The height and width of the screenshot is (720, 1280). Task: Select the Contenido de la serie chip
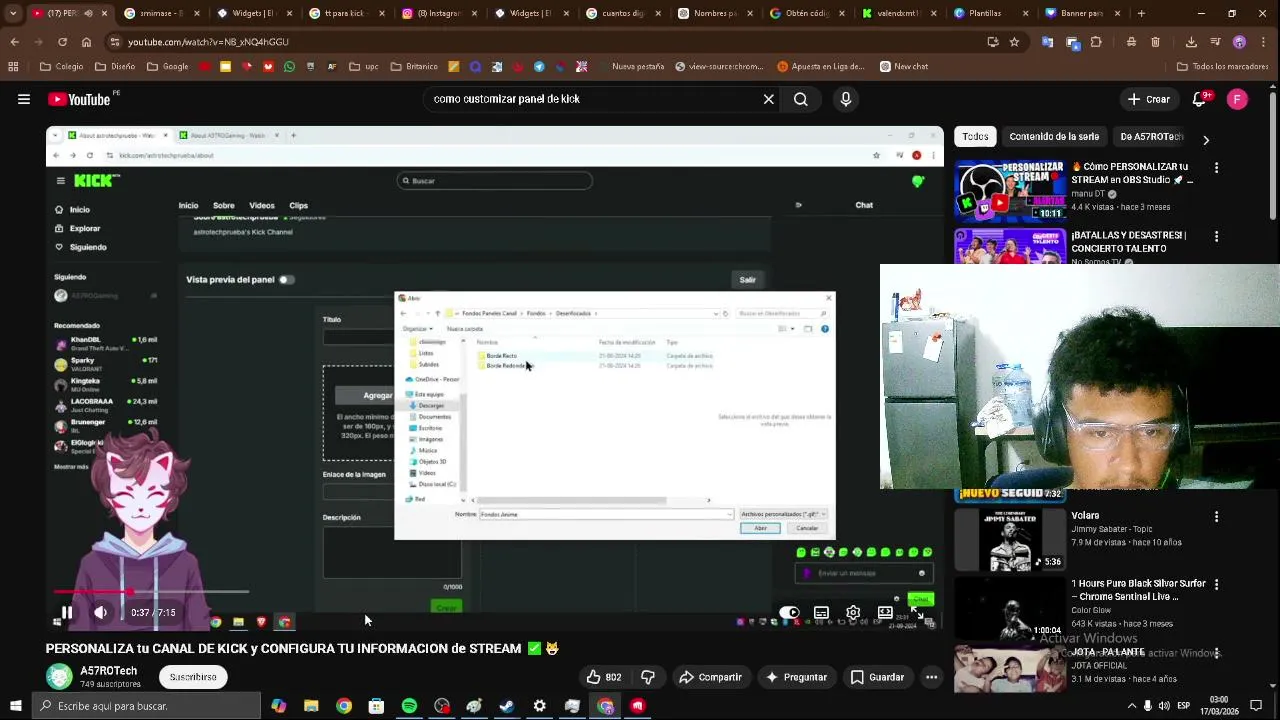click(x=1054, y=137)
